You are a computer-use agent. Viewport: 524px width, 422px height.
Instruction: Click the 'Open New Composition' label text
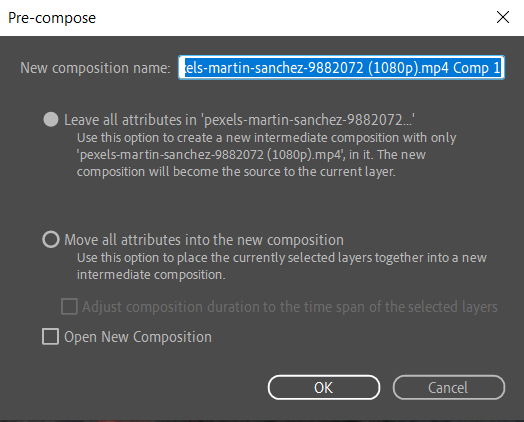pyautogui.click(x=138, y=337)
